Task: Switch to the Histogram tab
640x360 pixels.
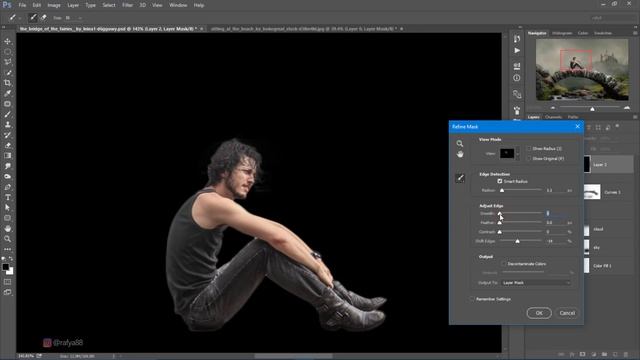Action: coord(562,33)
